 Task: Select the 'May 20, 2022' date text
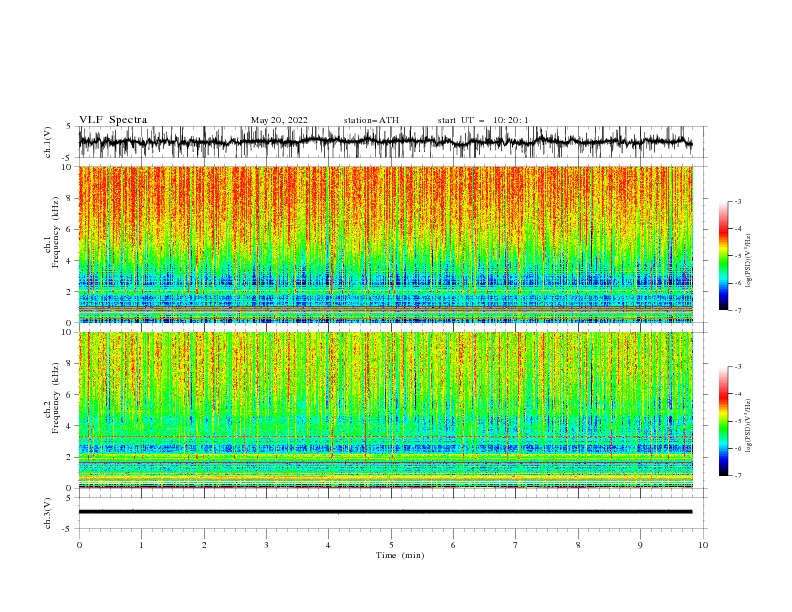[279, 120]
